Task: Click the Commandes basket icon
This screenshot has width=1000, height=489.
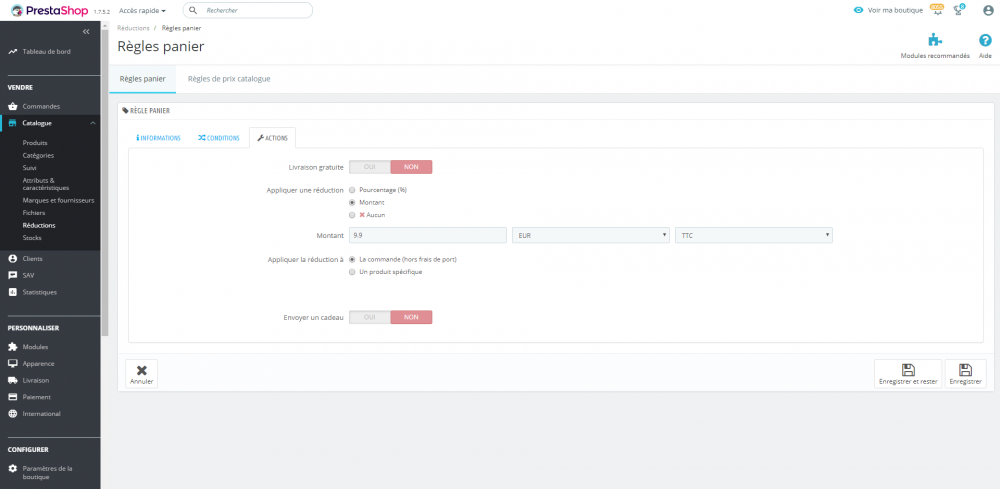Action: [13, 106]
